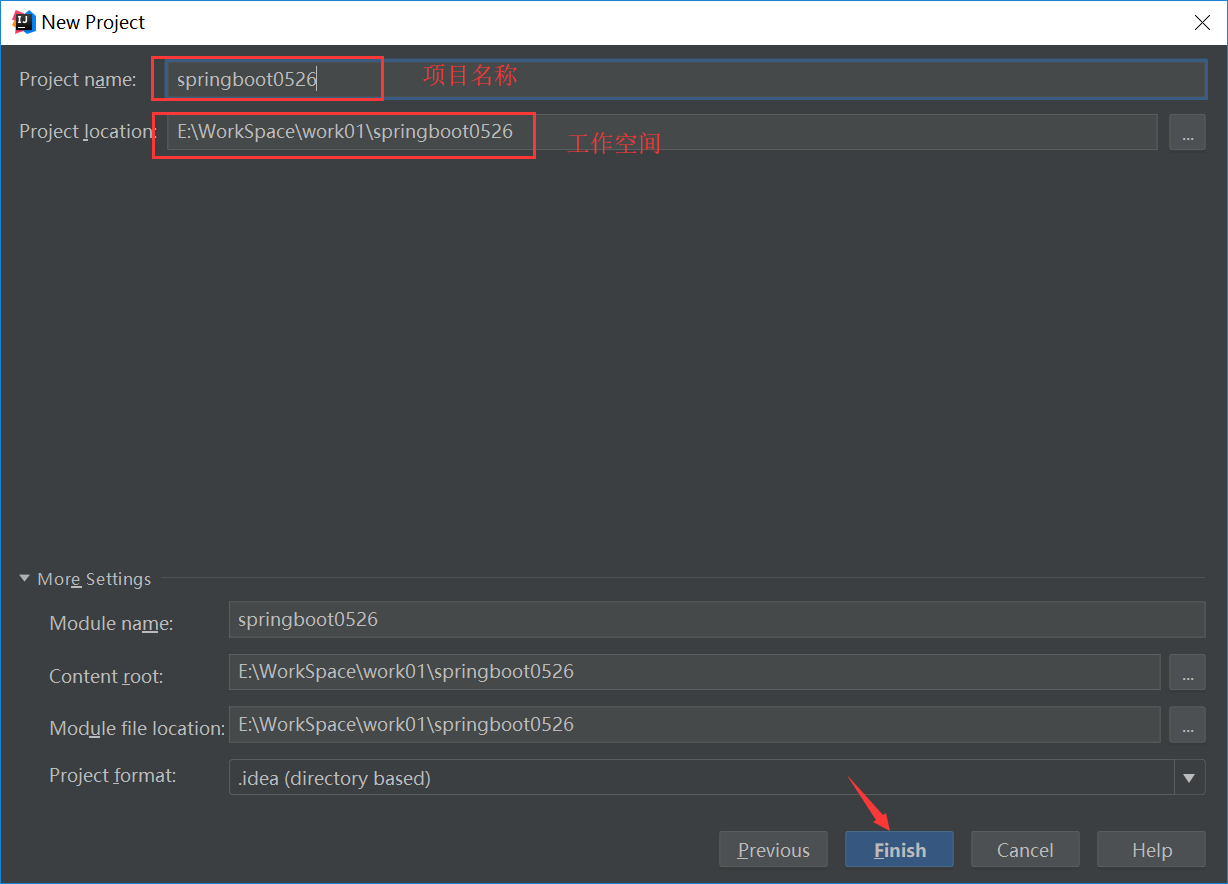Viewport: 1228px width, 884px height.
Task: Close the New Project window
Action: (x=1203, y=22)
